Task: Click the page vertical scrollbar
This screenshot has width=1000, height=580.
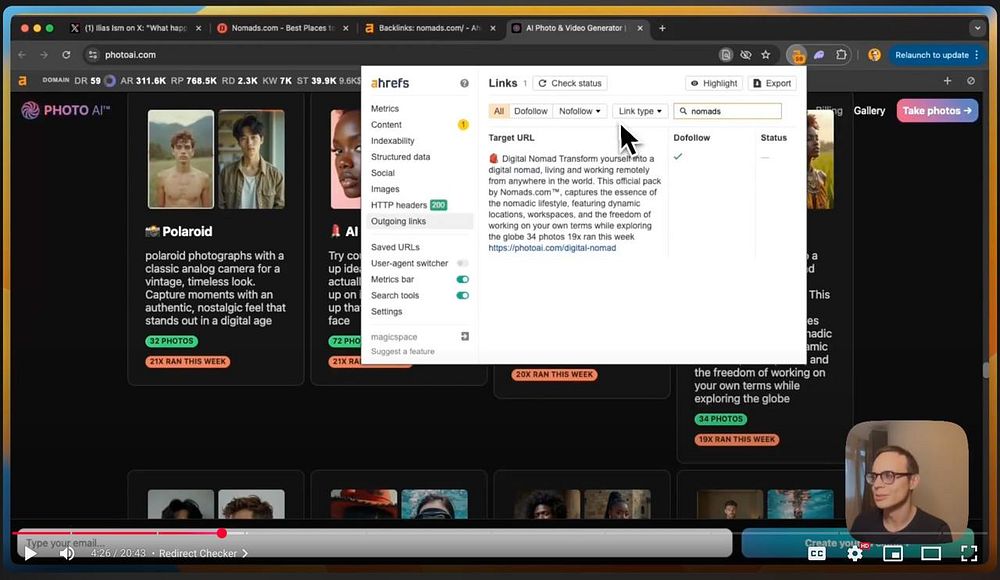Action: (986, 370)
